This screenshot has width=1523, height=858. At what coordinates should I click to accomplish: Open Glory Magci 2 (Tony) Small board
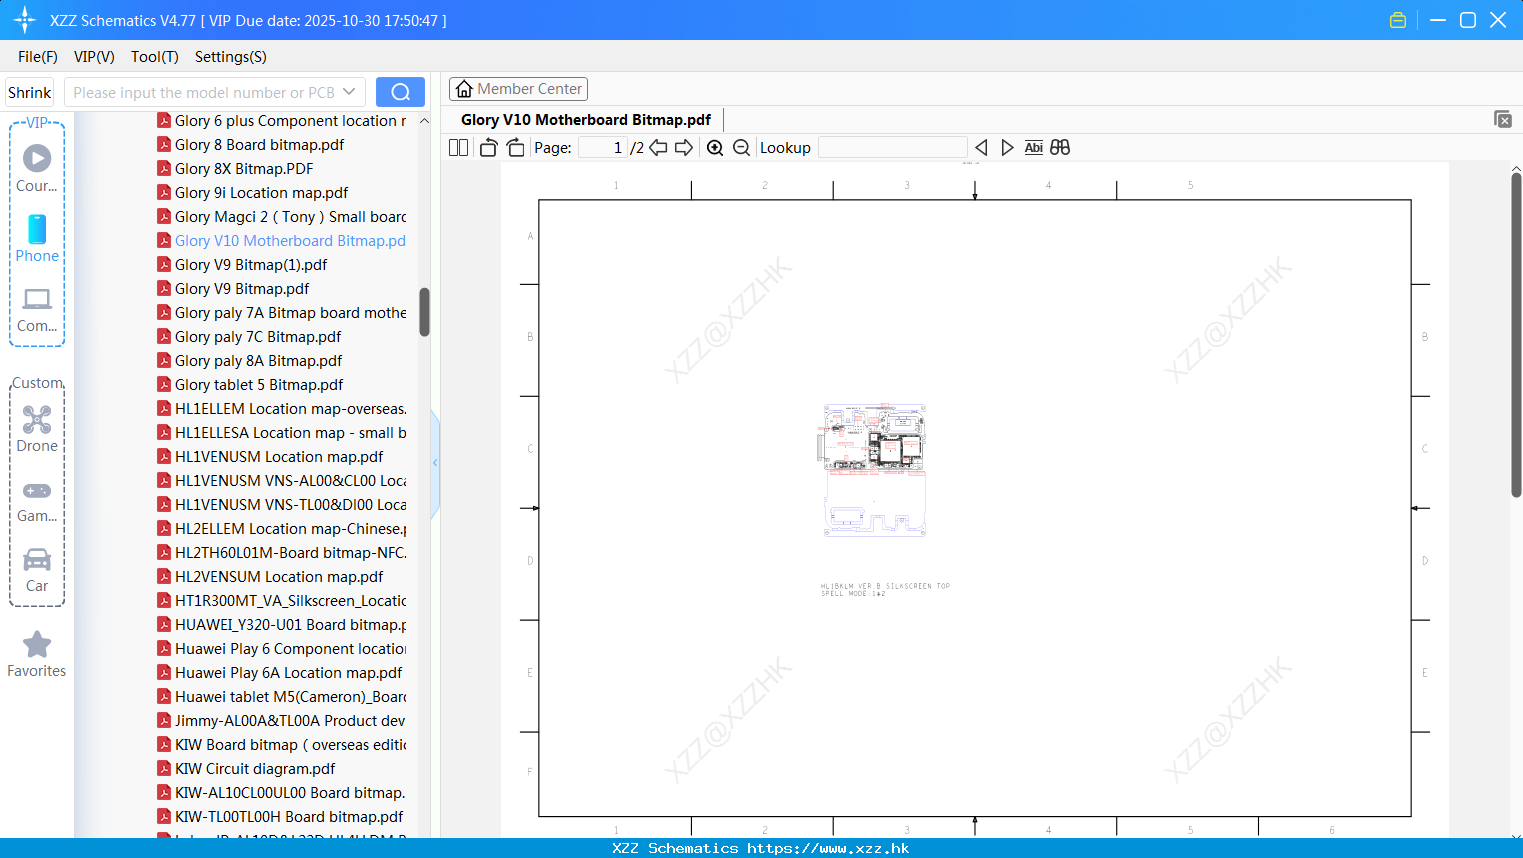click(282, 217)
